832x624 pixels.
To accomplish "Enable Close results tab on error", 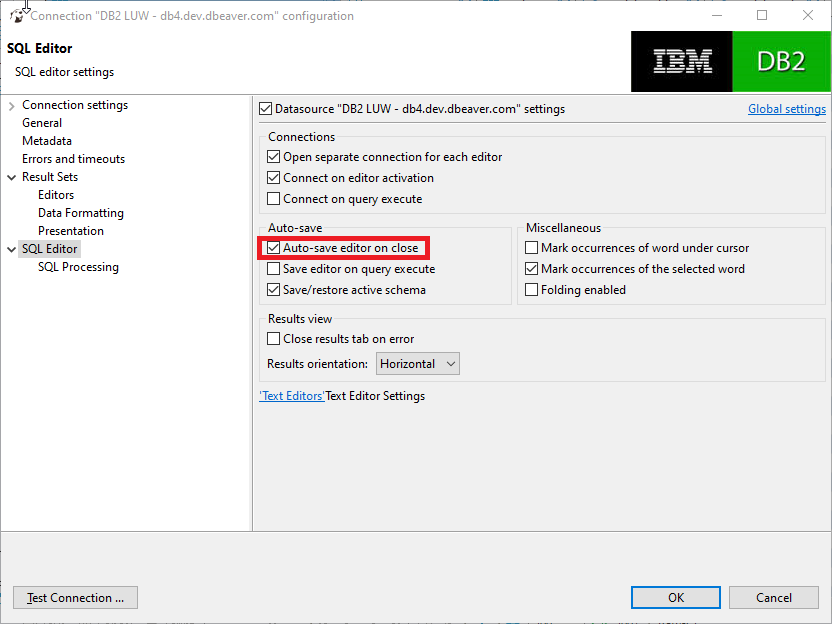I will coord(273,338).
